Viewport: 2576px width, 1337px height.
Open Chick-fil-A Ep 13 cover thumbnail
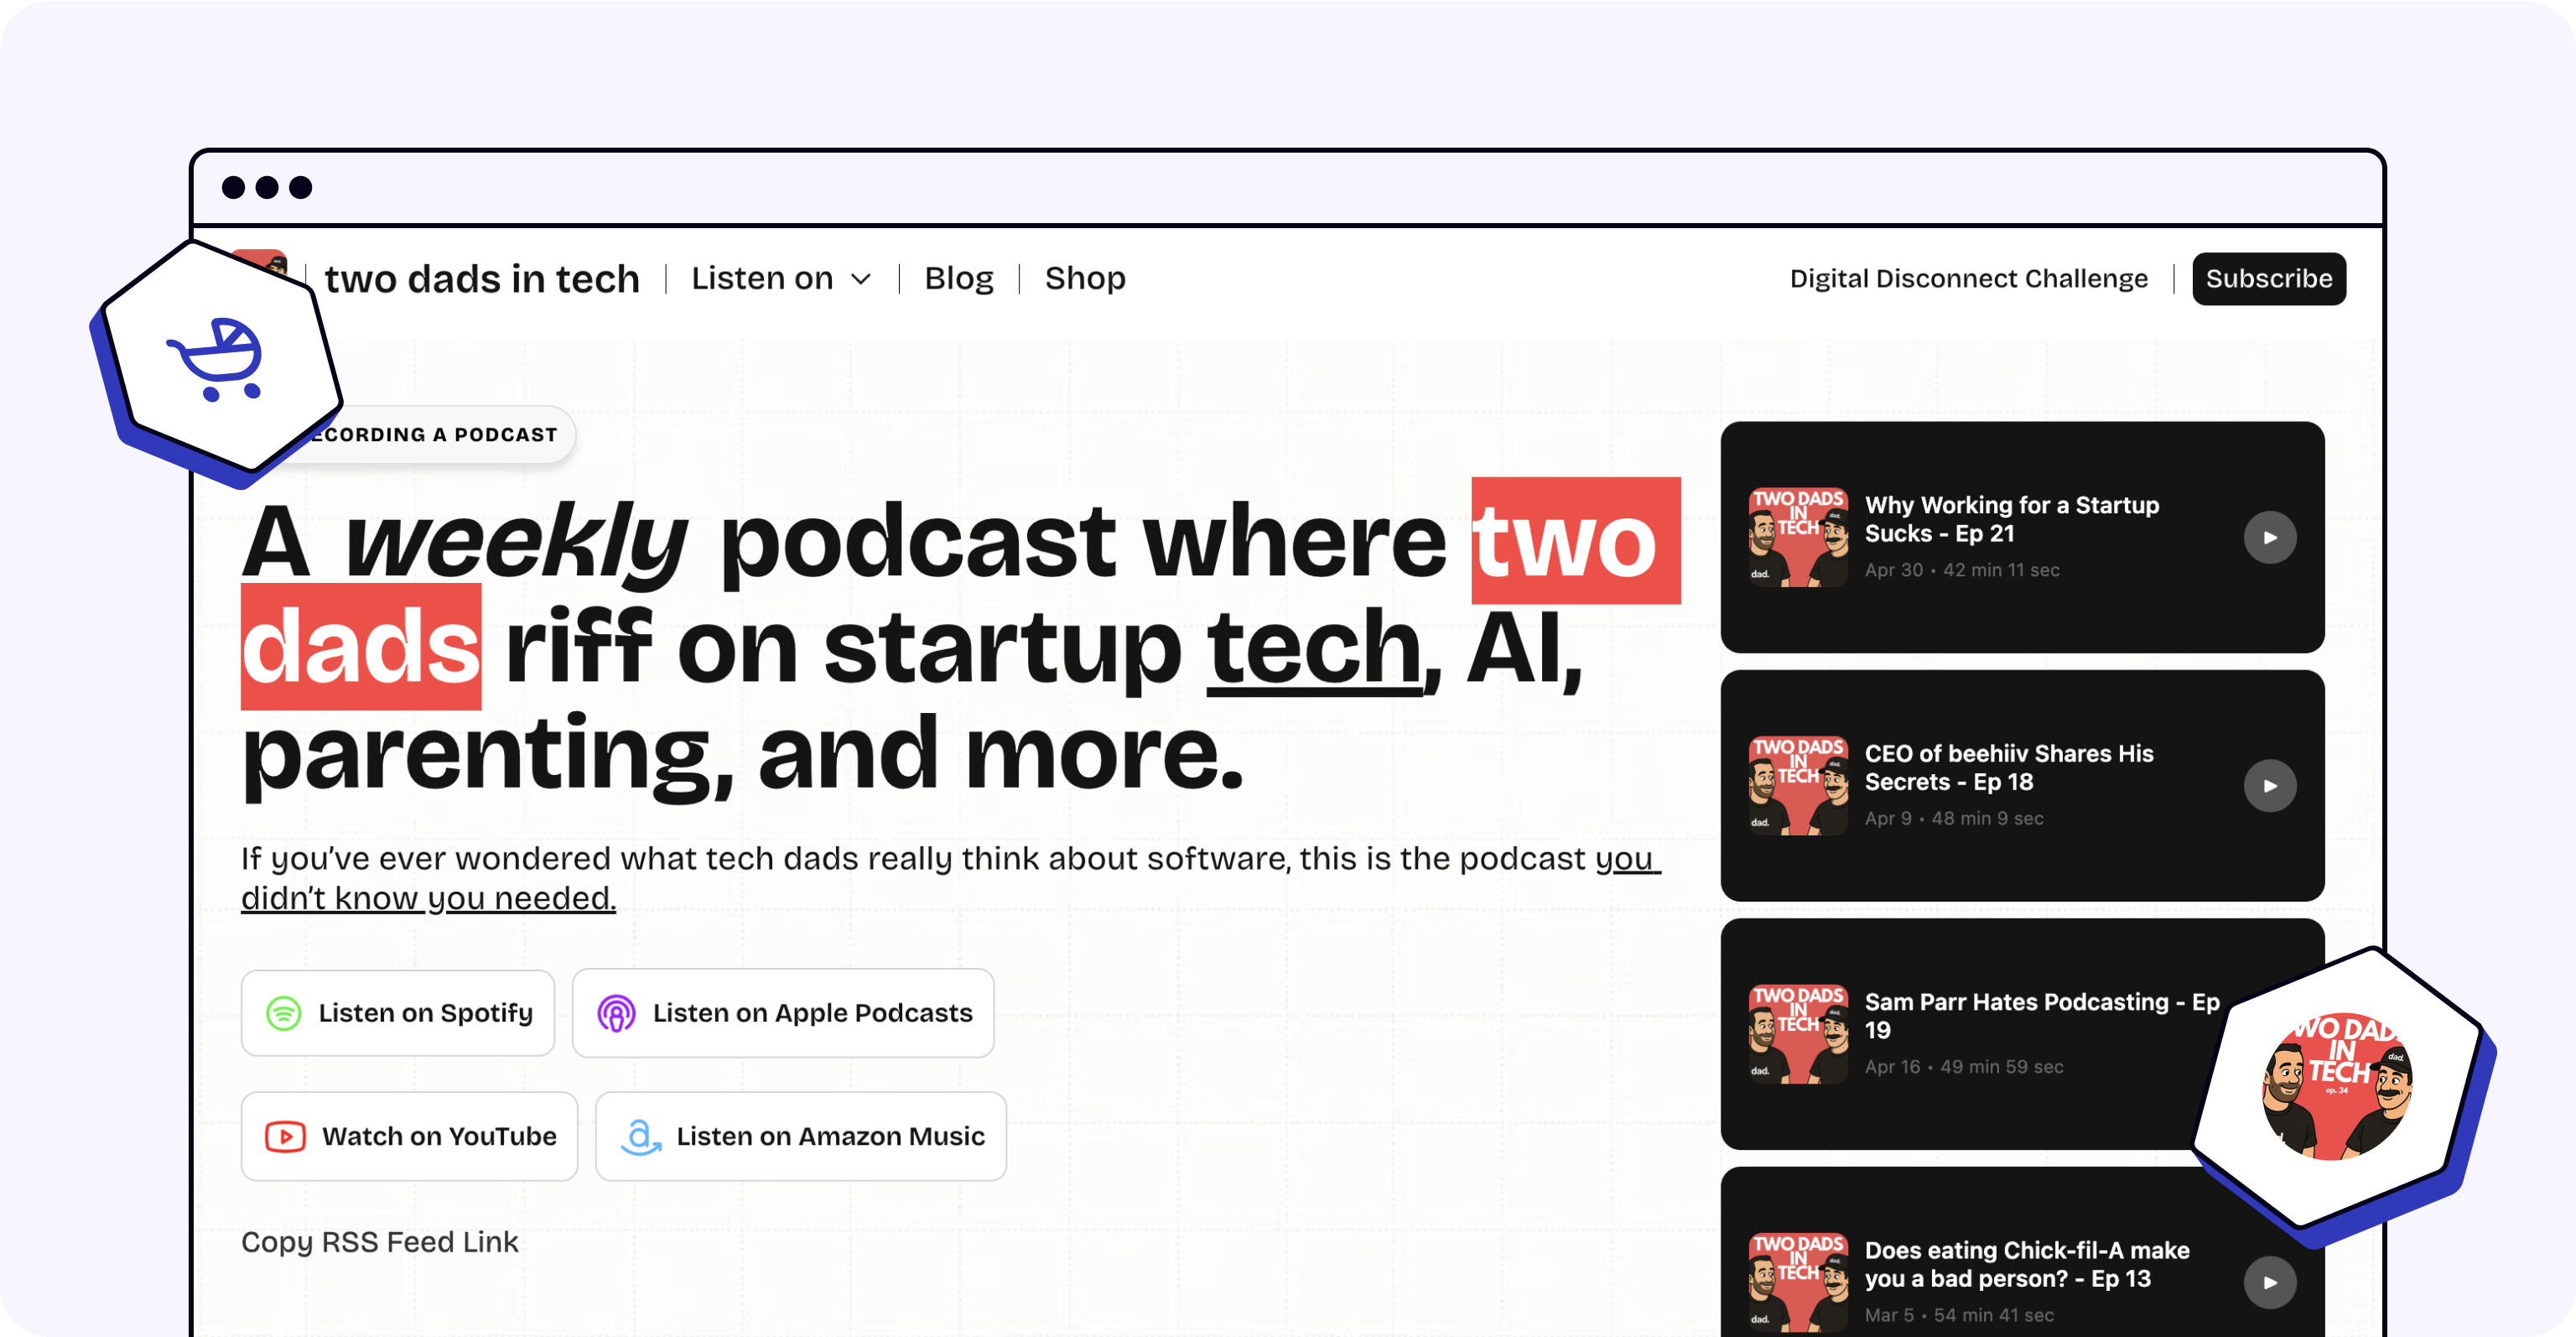click(1798, 1282)
